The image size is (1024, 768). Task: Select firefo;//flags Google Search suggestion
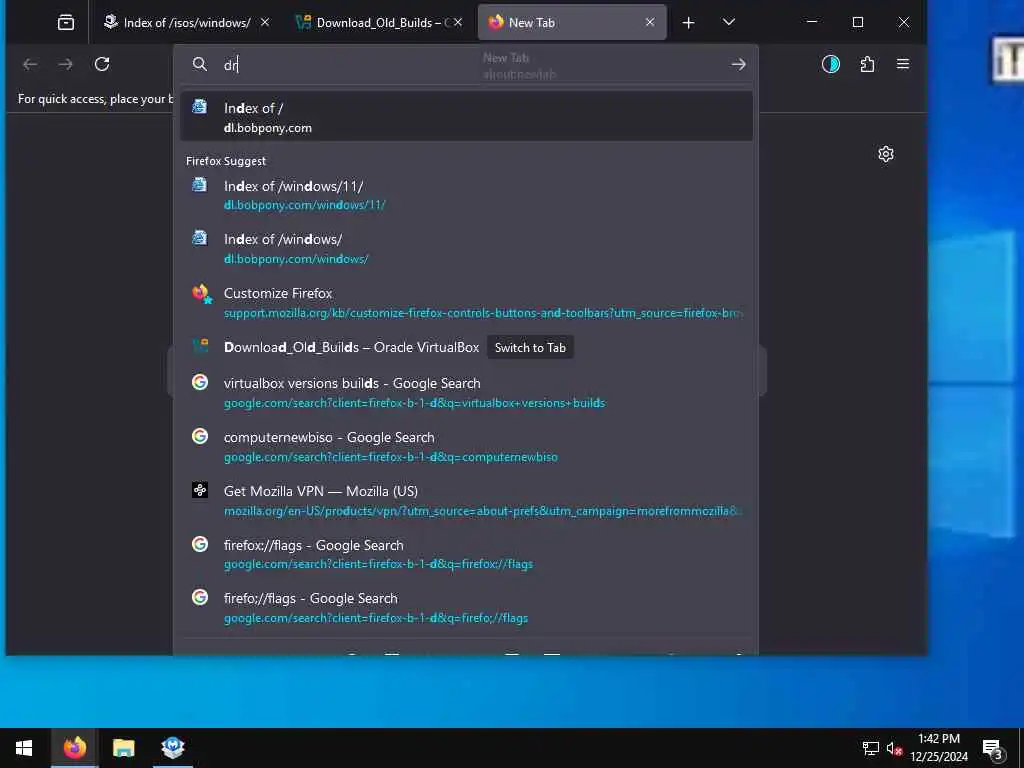click(x=466, y=607)
